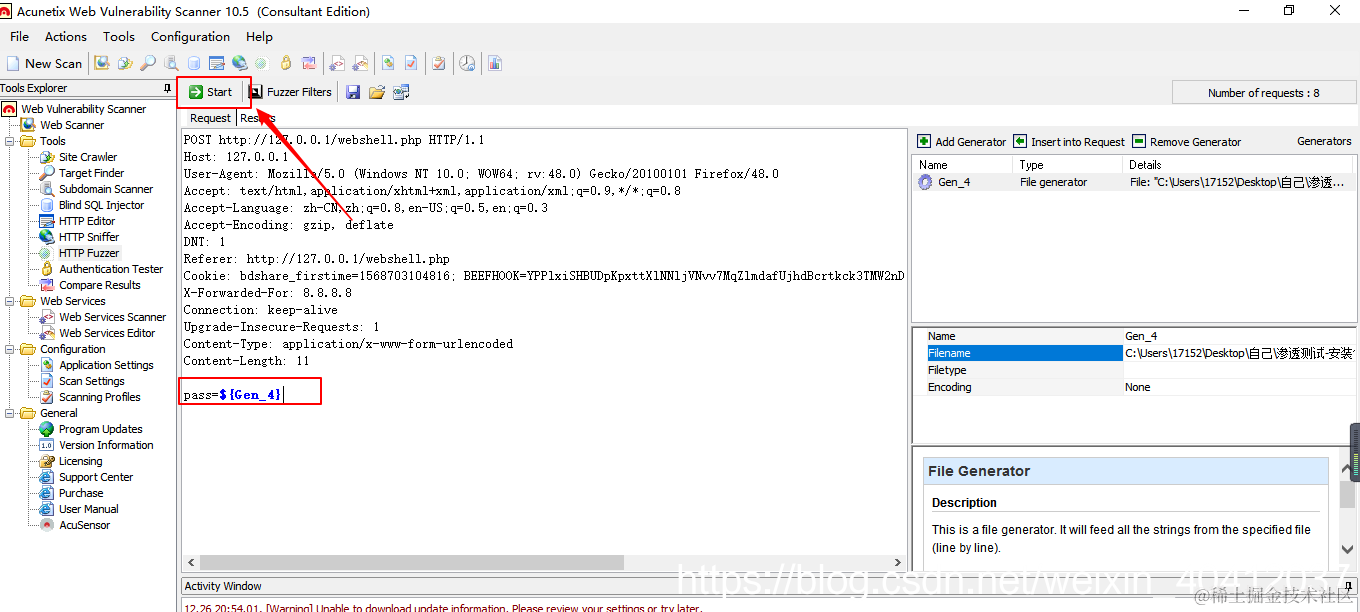Open the Scheduler clock icon in toolbar
1360x612 pixels.
tap(467, 63)
